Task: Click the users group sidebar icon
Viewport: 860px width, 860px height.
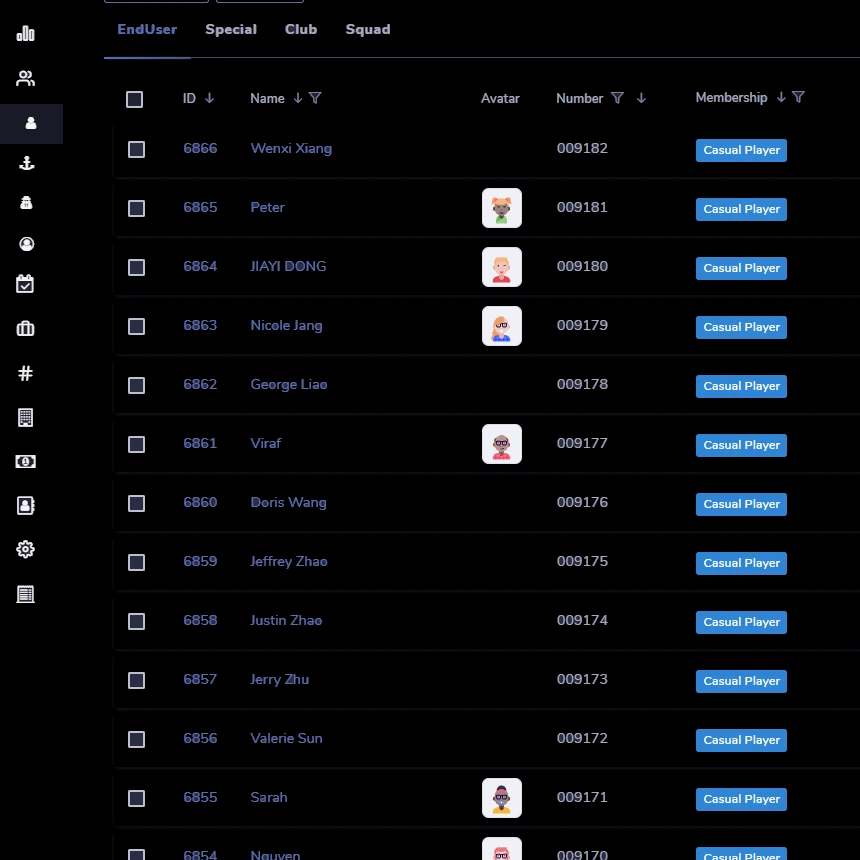Action: coord(26,79)
